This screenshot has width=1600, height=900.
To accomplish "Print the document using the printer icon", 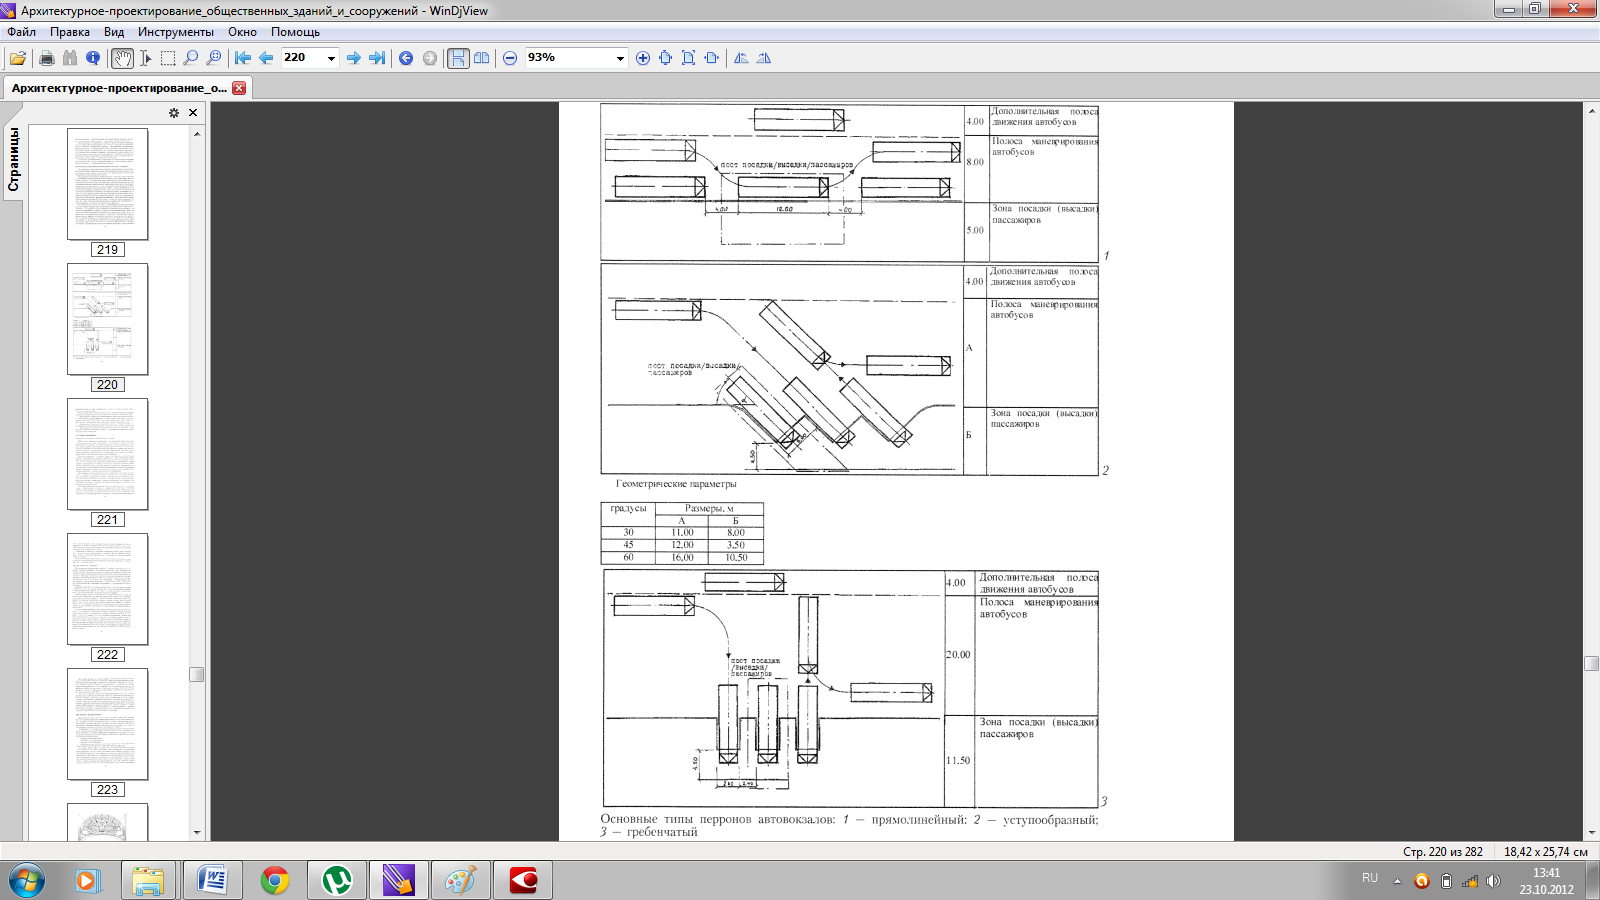I will tap(46, 58).
